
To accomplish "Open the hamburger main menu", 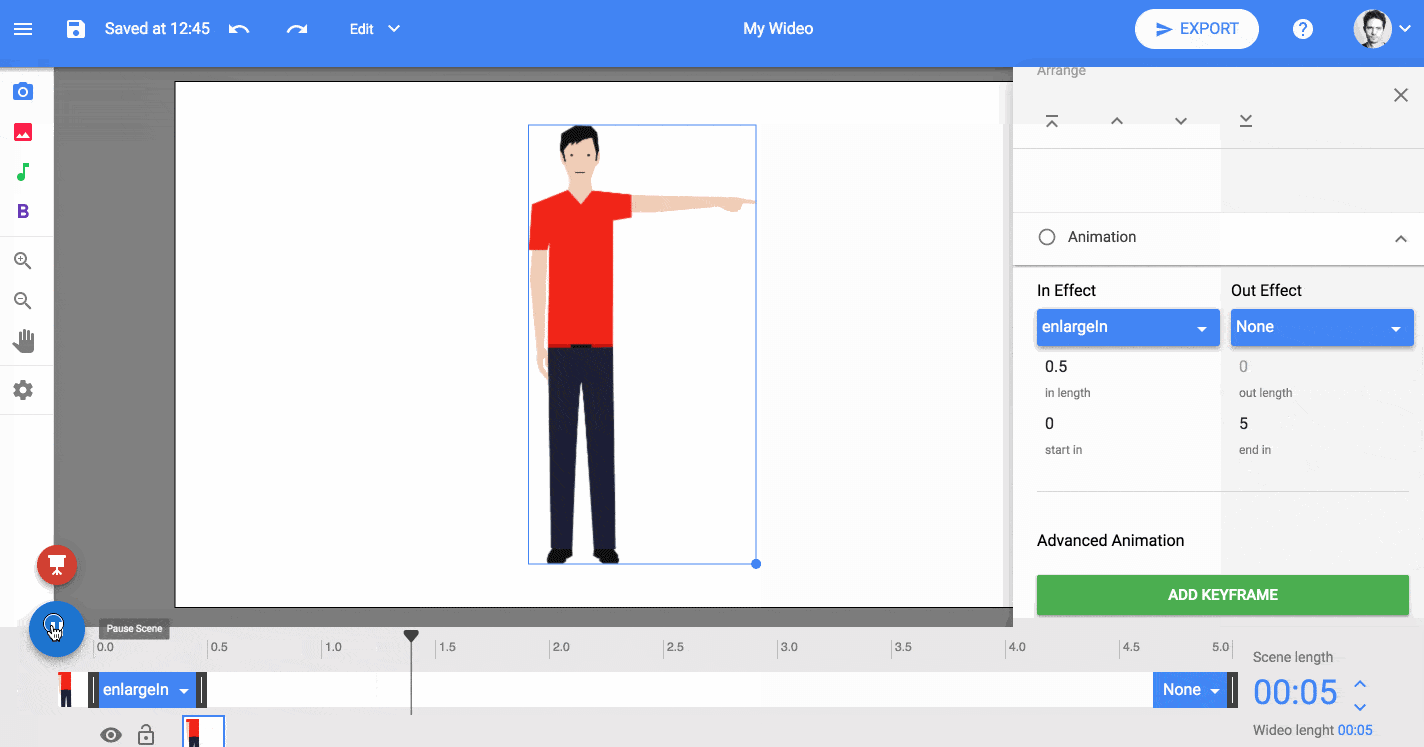I will 23,29.
